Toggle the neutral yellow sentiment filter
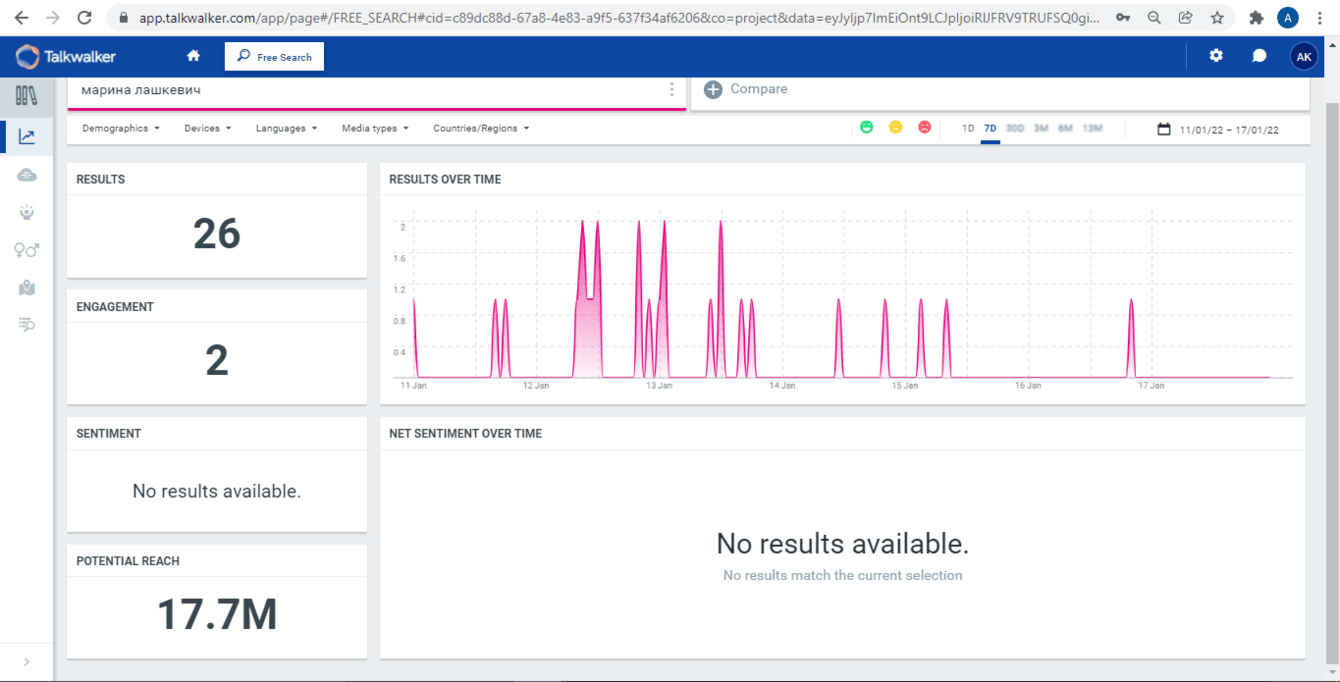The image size is (1340, 682). 896,127
